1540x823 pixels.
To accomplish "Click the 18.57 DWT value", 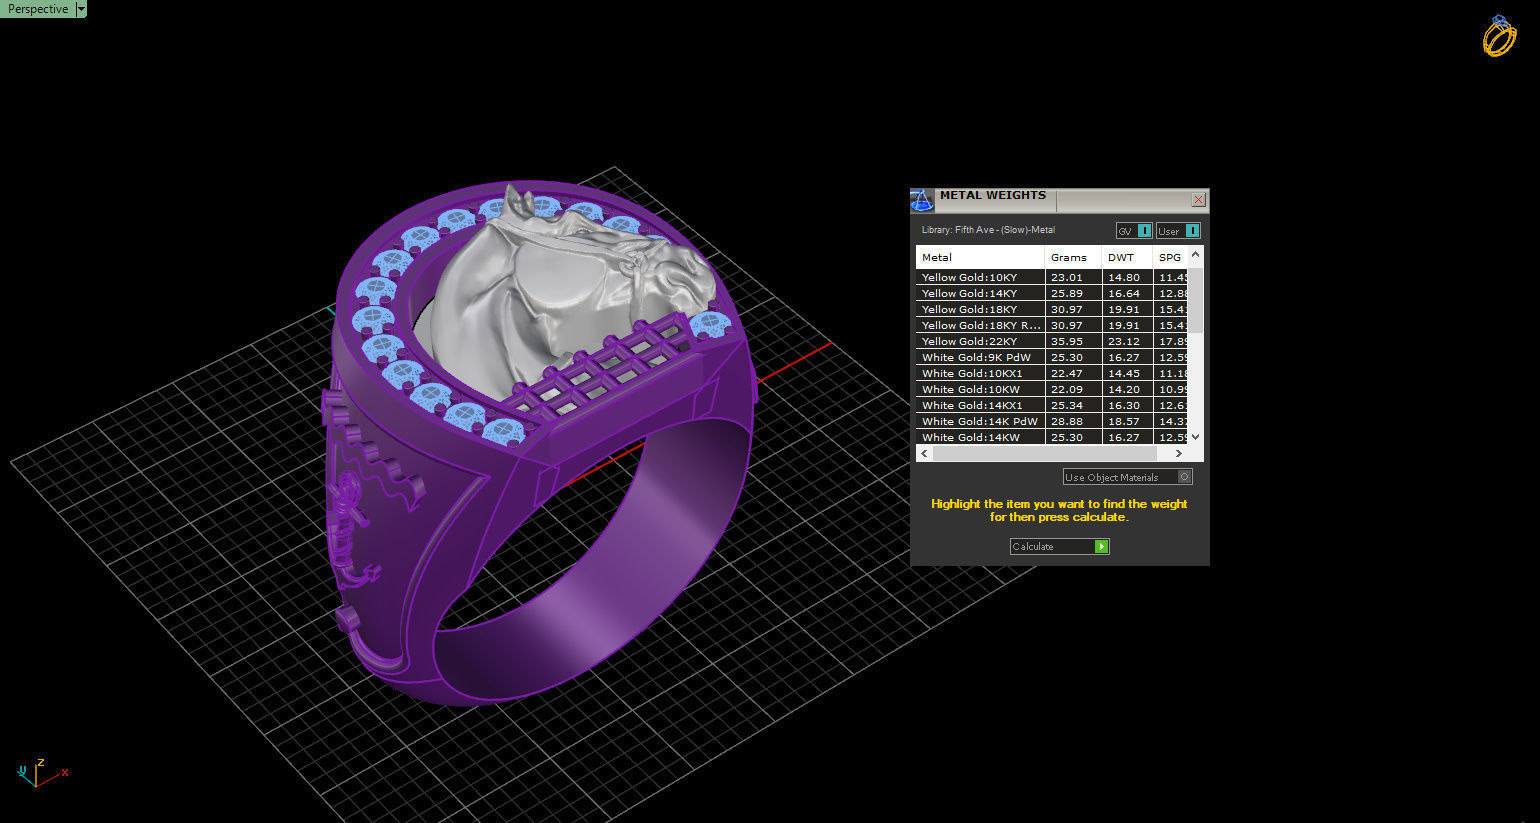I will pos(1124,421).
